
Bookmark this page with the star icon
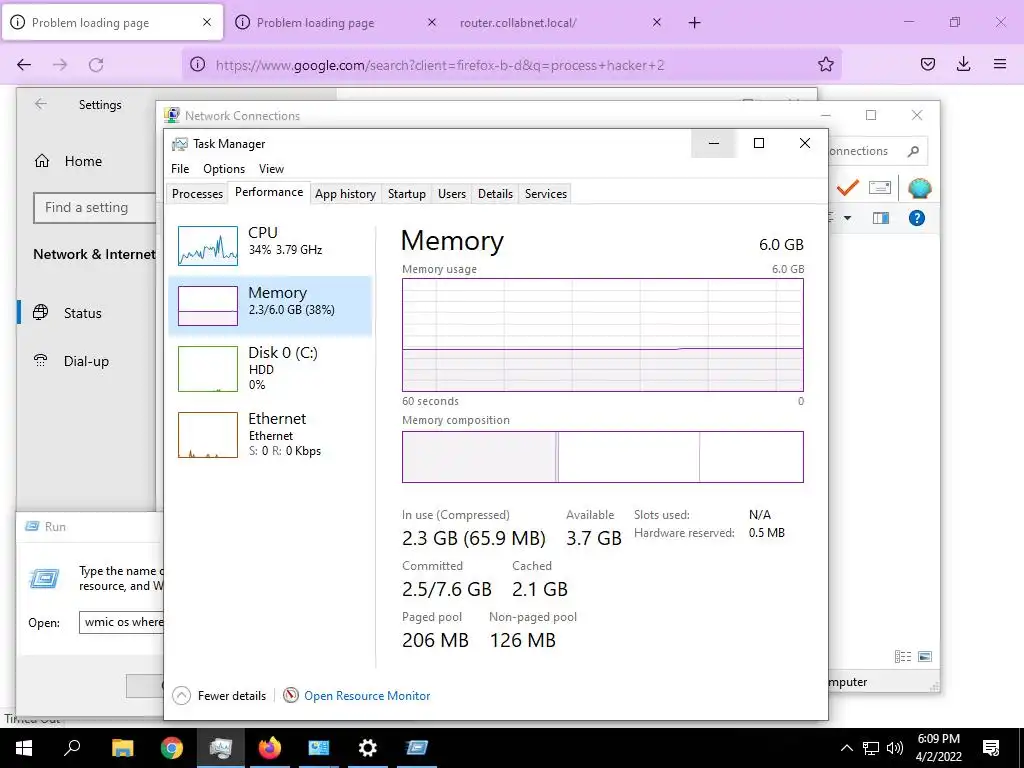825,65
